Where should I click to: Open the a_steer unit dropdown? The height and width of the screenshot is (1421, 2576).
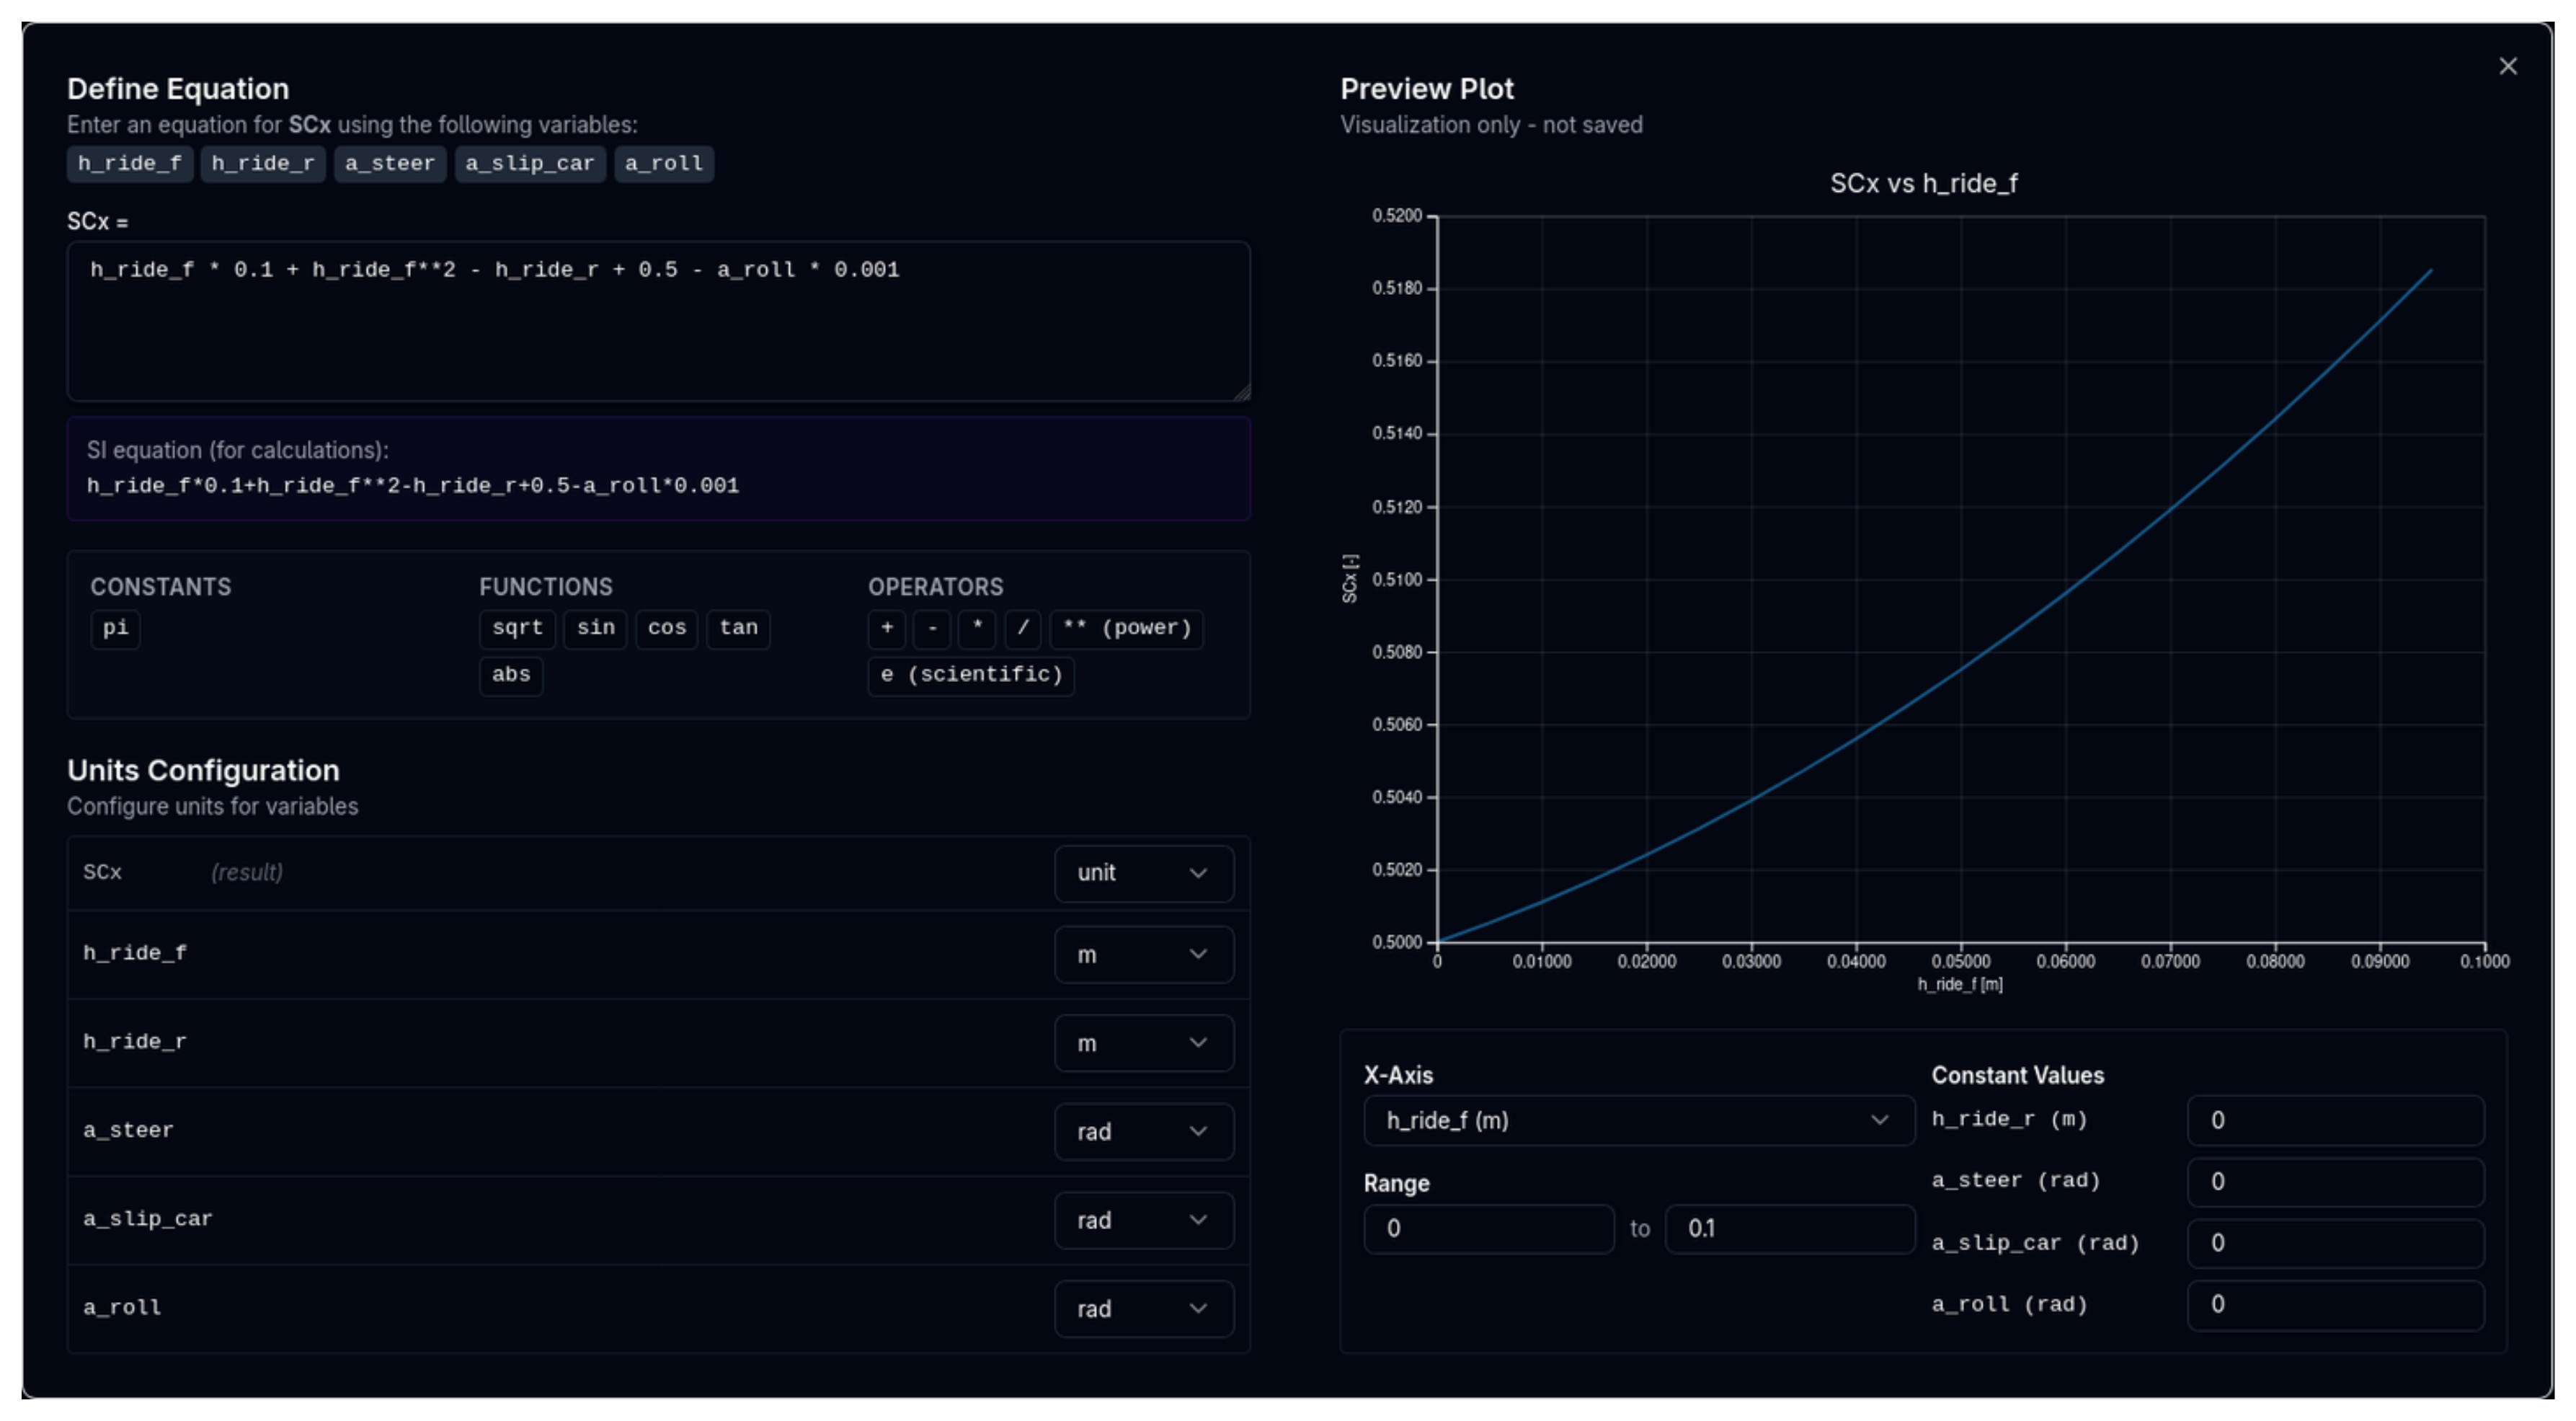click(1143, 1132)
